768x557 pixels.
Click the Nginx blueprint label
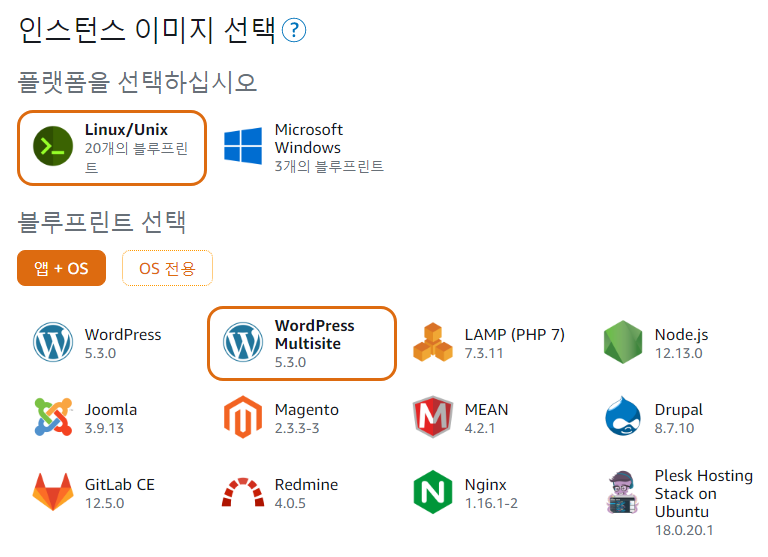pos(485,484)
